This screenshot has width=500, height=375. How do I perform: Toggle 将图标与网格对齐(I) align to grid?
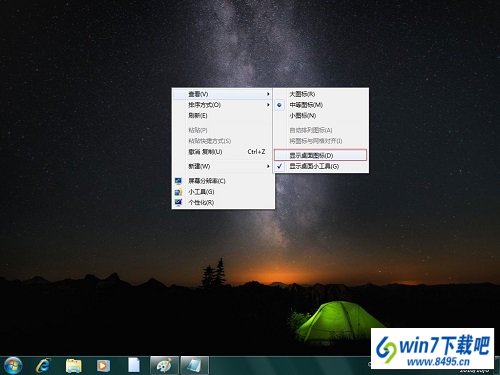pos(321,141)
